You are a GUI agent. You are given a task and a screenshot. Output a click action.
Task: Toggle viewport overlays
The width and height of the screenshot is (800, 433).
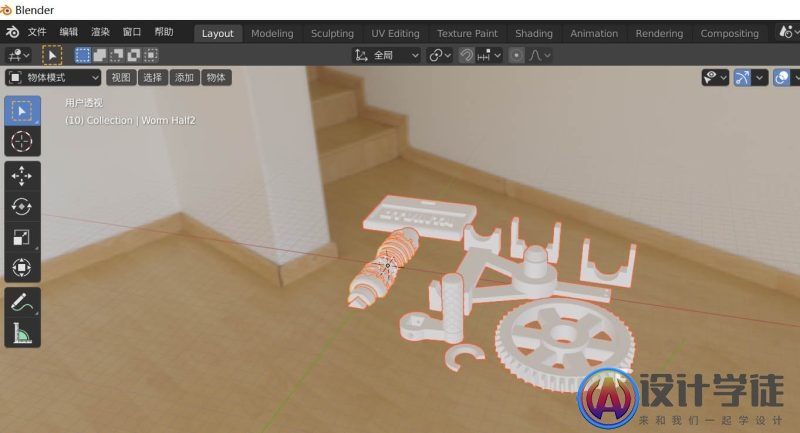[x=782, y=78]
